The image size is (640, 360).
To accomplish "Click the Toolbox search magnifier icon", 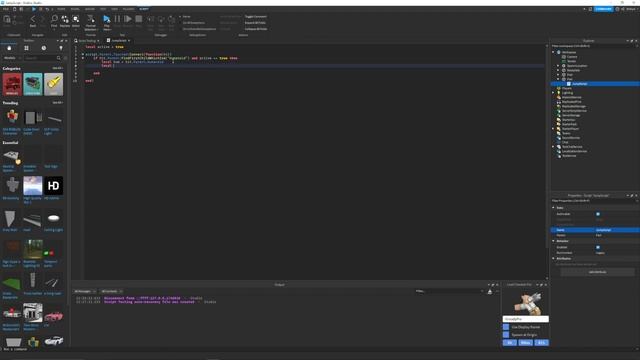I will coord(59,58).
